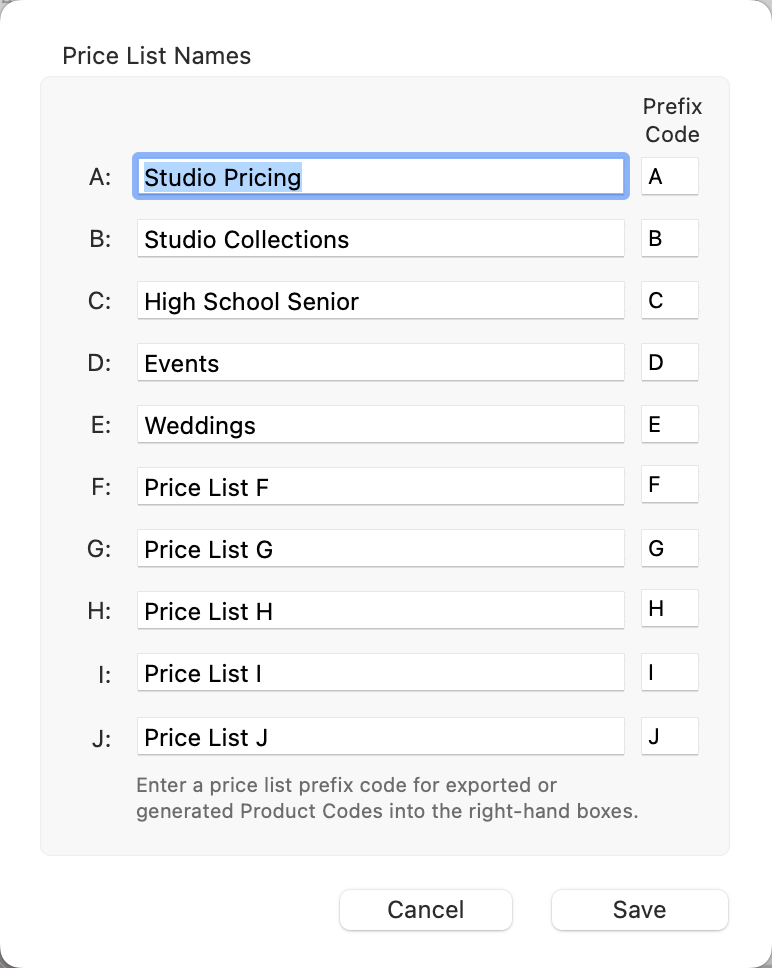This screenshot has height=968, width=772.
Task: Focus prefix code box containing G
Action: (669, 548)
